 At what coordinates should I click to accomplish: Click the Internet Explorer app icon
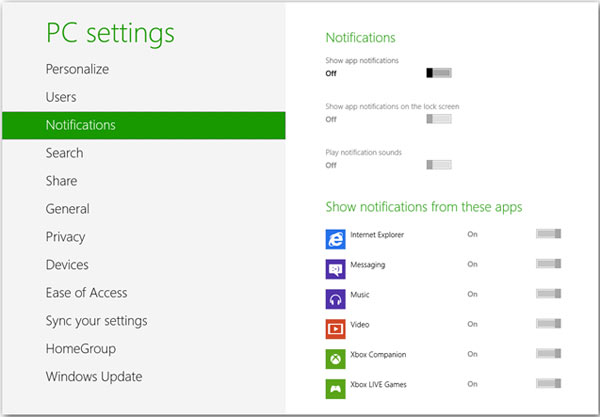coord(335,239)
